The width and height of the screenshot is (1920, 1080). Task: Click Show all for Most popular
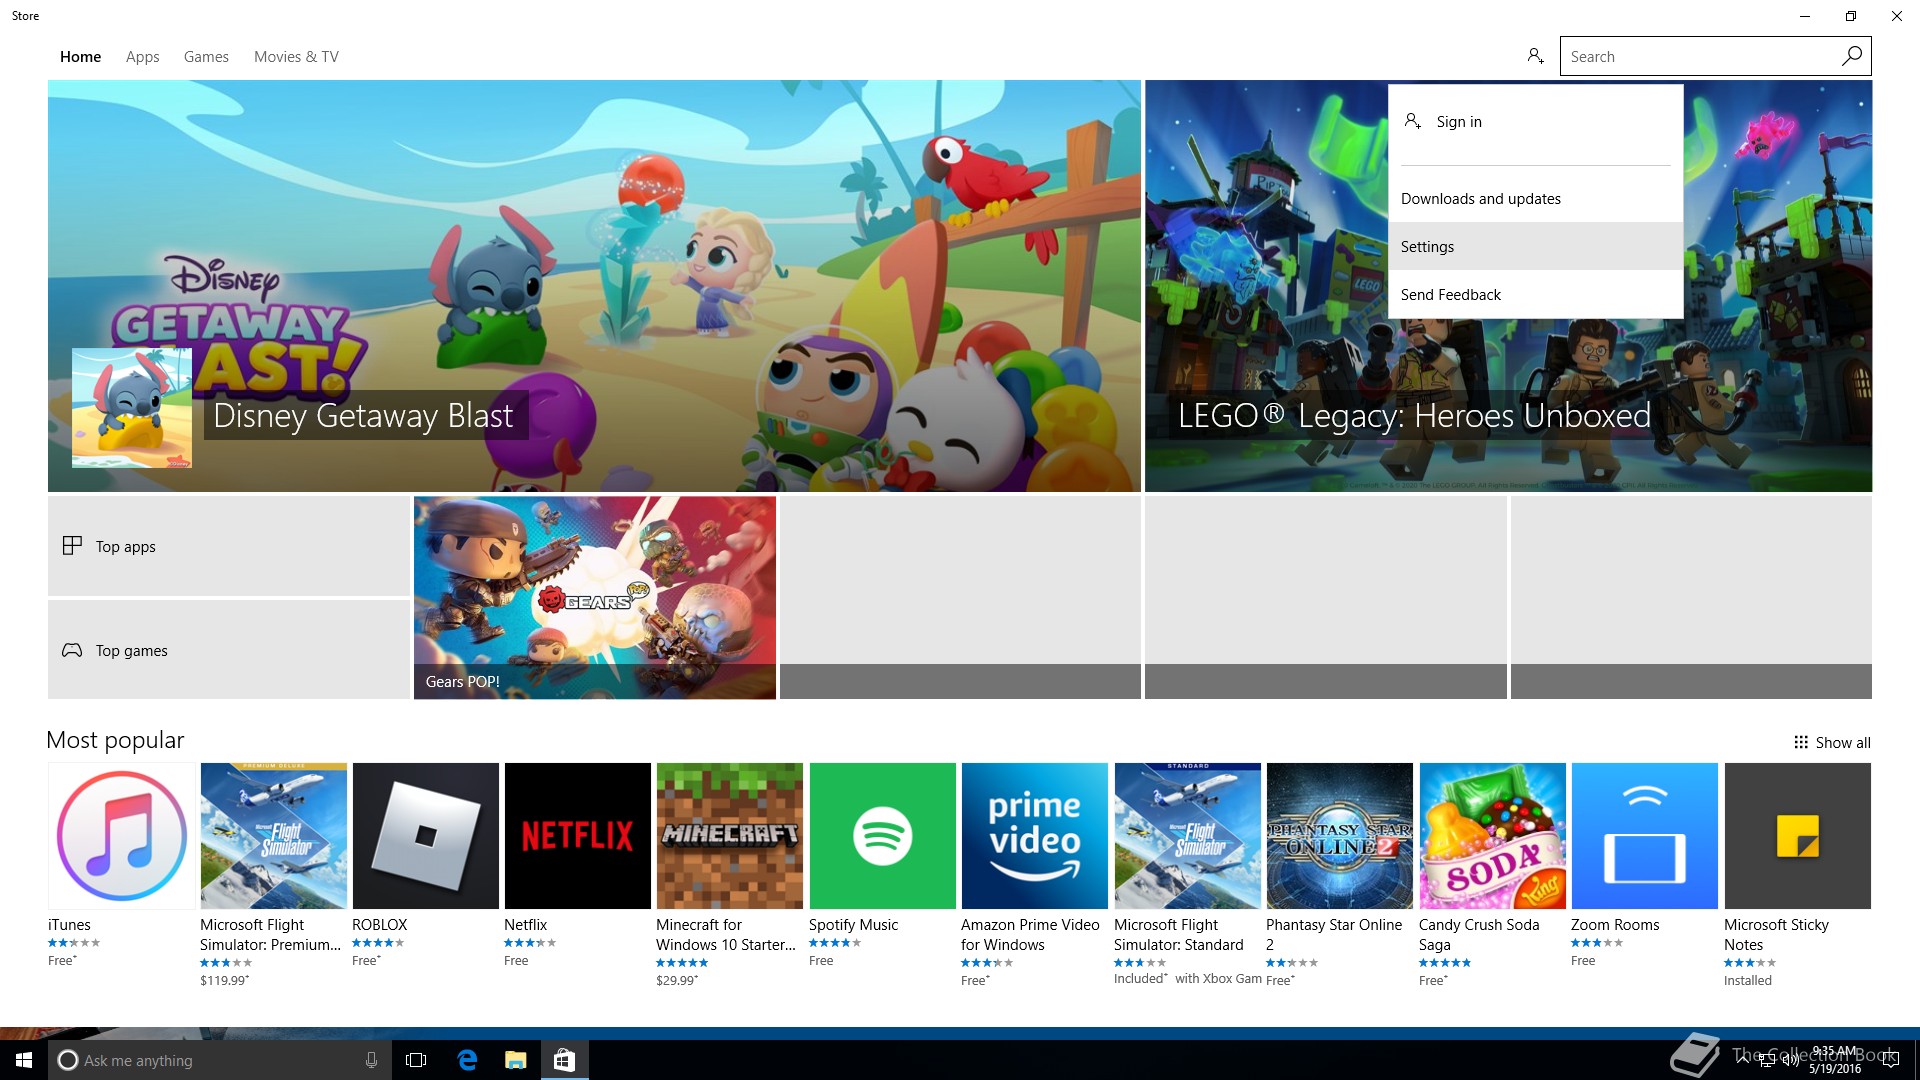coord(1832,743)
